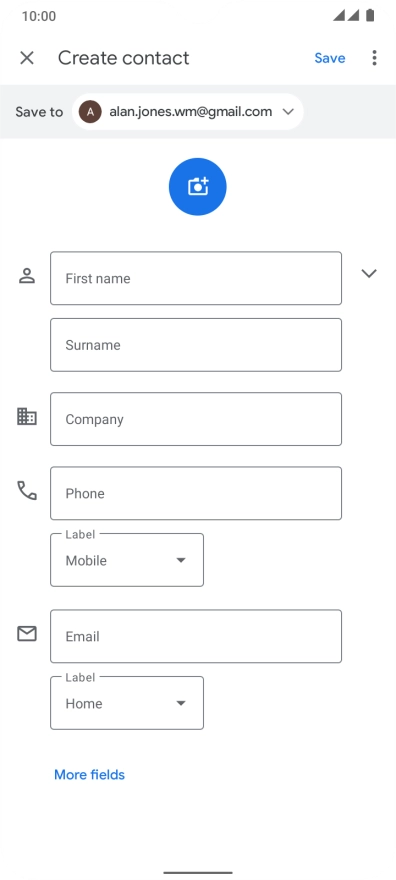
Task: Open the Save to account dropdown
Action: 188,112
